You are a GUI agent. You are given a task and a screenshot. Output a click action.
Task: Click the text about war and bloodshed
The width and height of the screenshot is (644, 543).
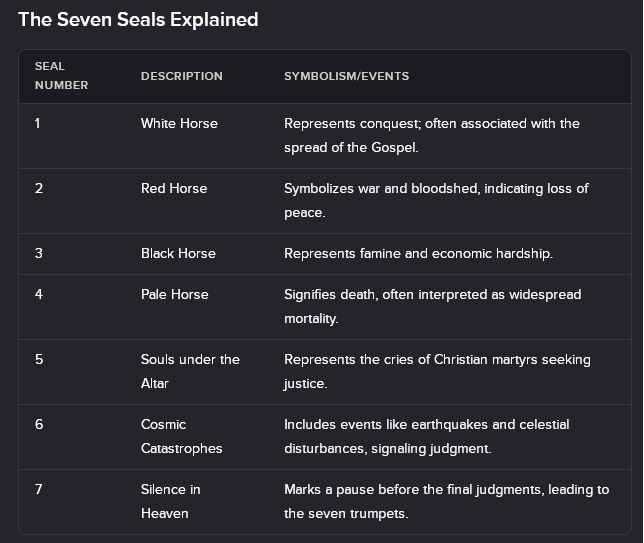pyautogui.click(x=436, y=200)
